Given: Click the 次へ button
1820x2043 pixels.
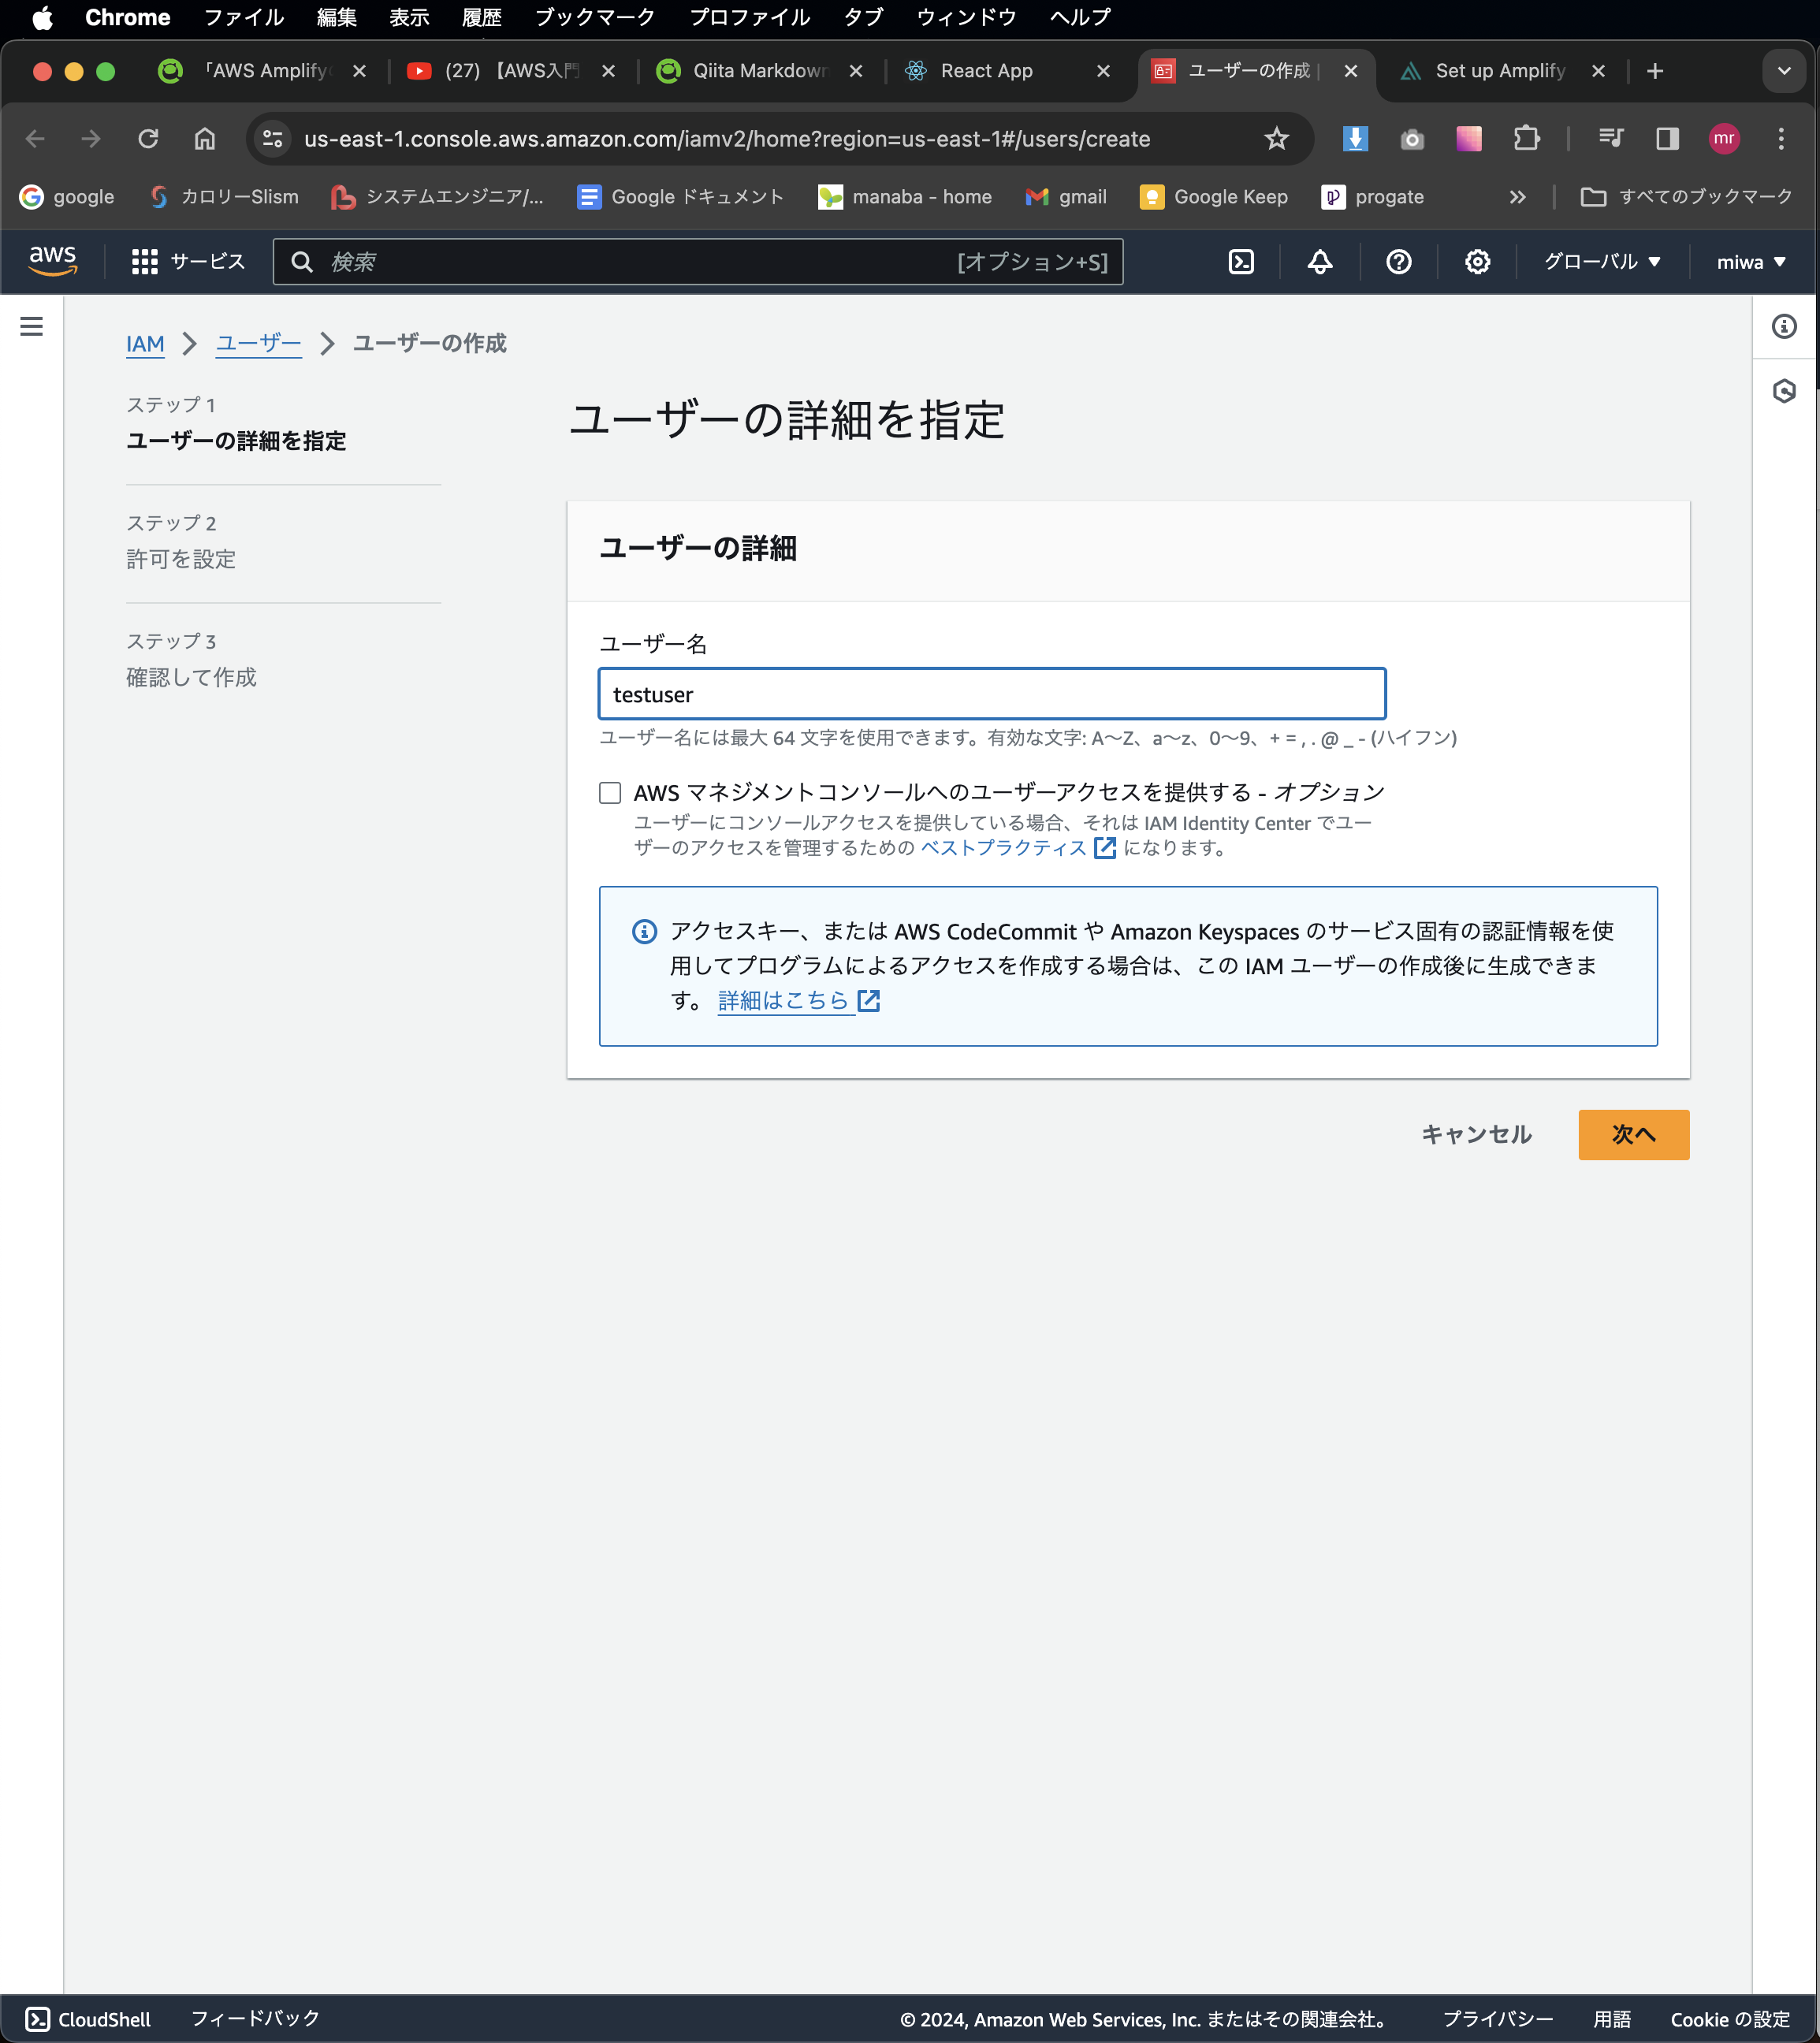Looking at the screenshot, I should coord(1633,1135).
